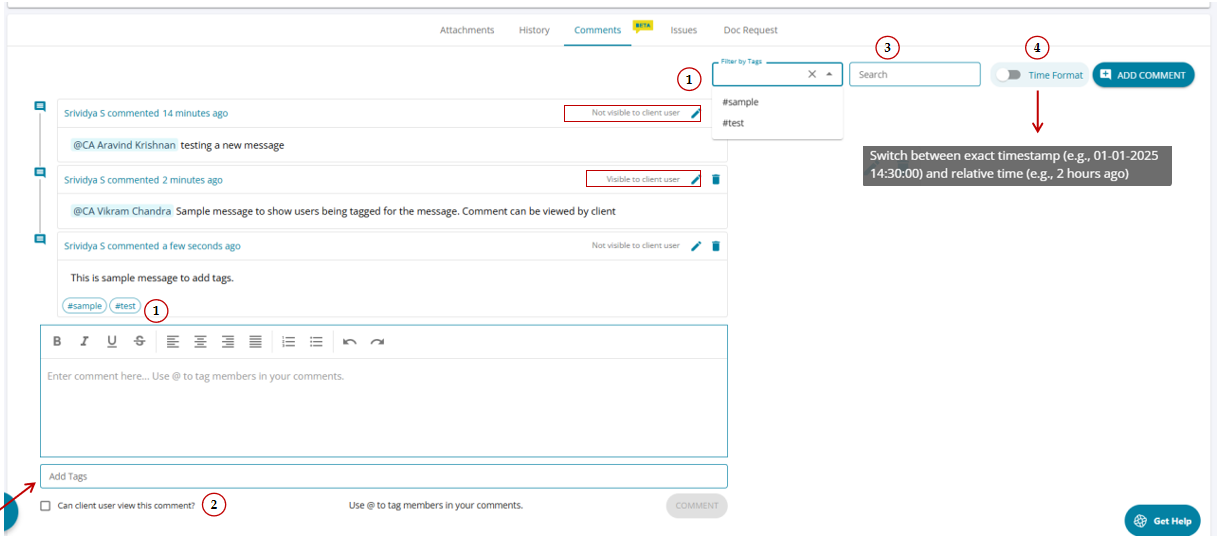Open the Get Help widget
This screenshot has height=546, width=1223.
(1162, 521)
